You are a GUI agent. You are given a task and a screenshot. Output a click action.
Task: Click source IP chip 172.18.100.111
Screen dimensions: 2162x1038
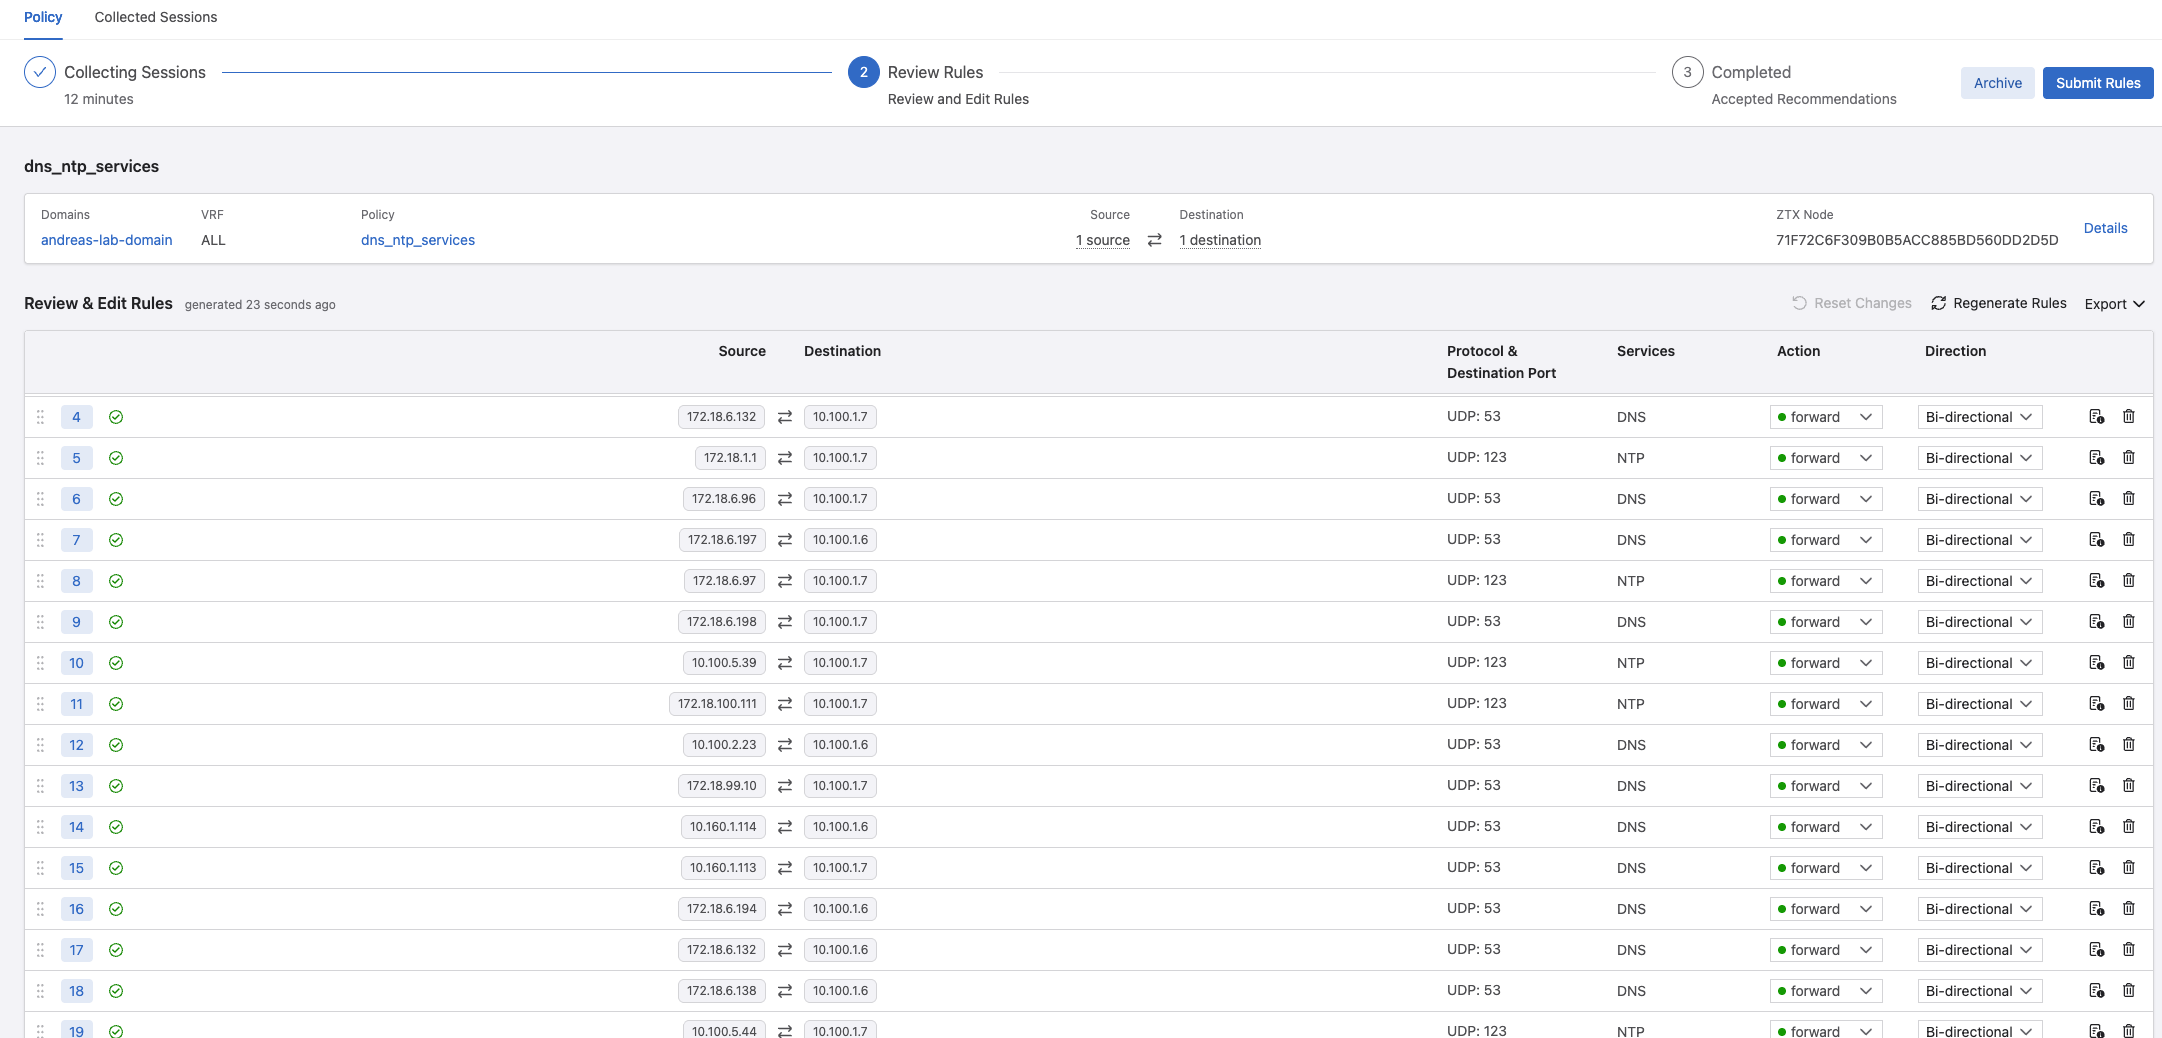coord(717,704)
